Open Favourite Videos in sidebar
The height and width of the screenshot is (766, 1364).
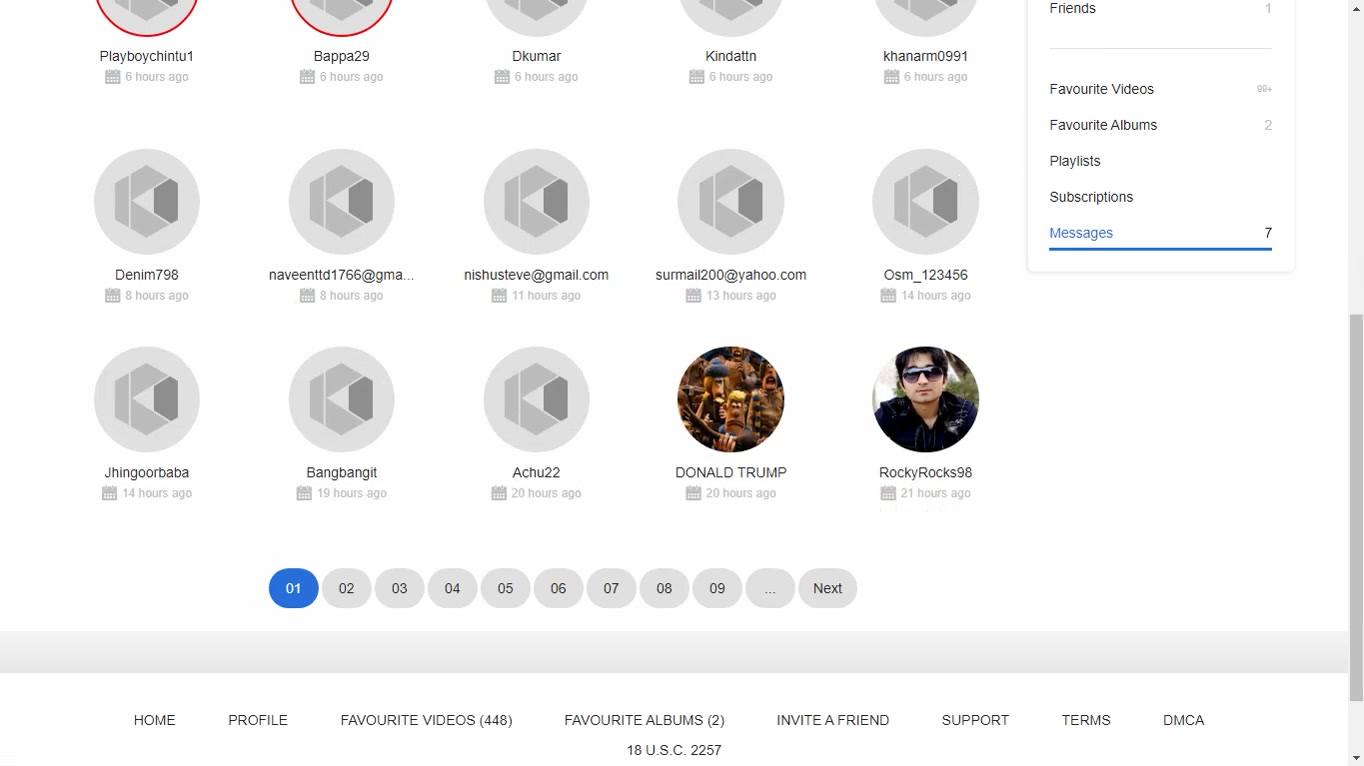1101,89
